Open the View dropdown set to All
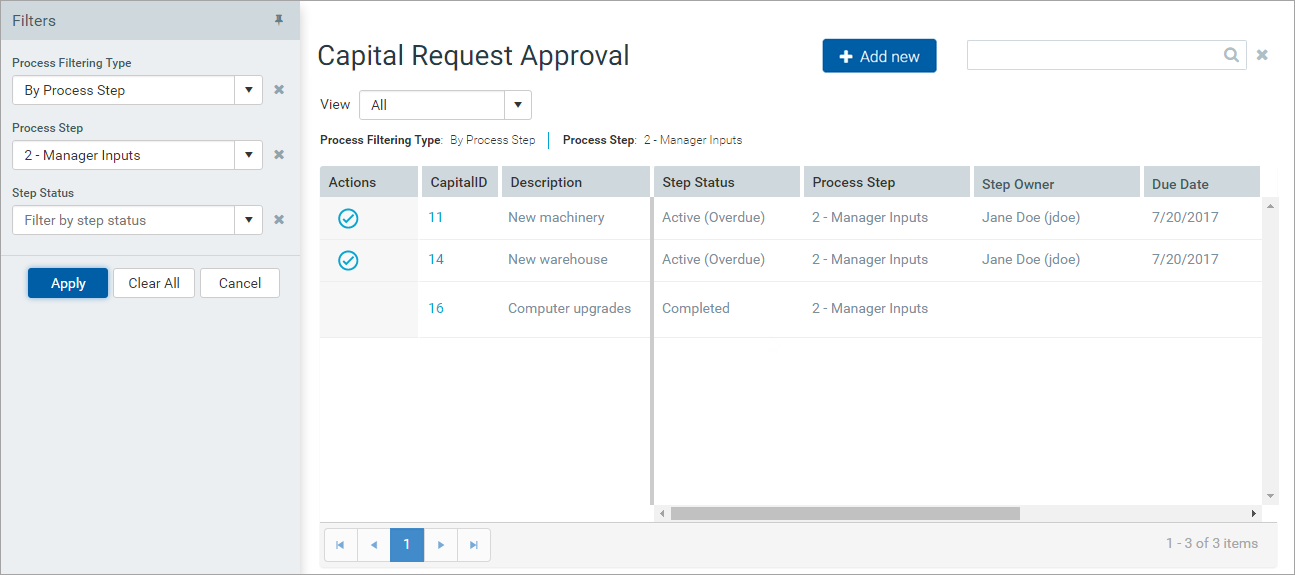This screenshot has width=1295, height=575. pos(517,105)
